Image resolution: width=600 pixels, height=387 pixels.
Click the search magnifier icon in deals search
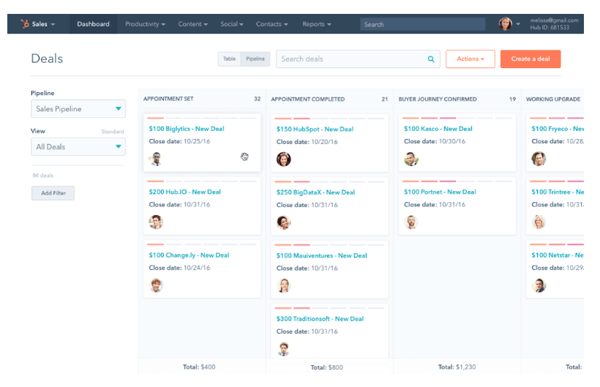431,59
